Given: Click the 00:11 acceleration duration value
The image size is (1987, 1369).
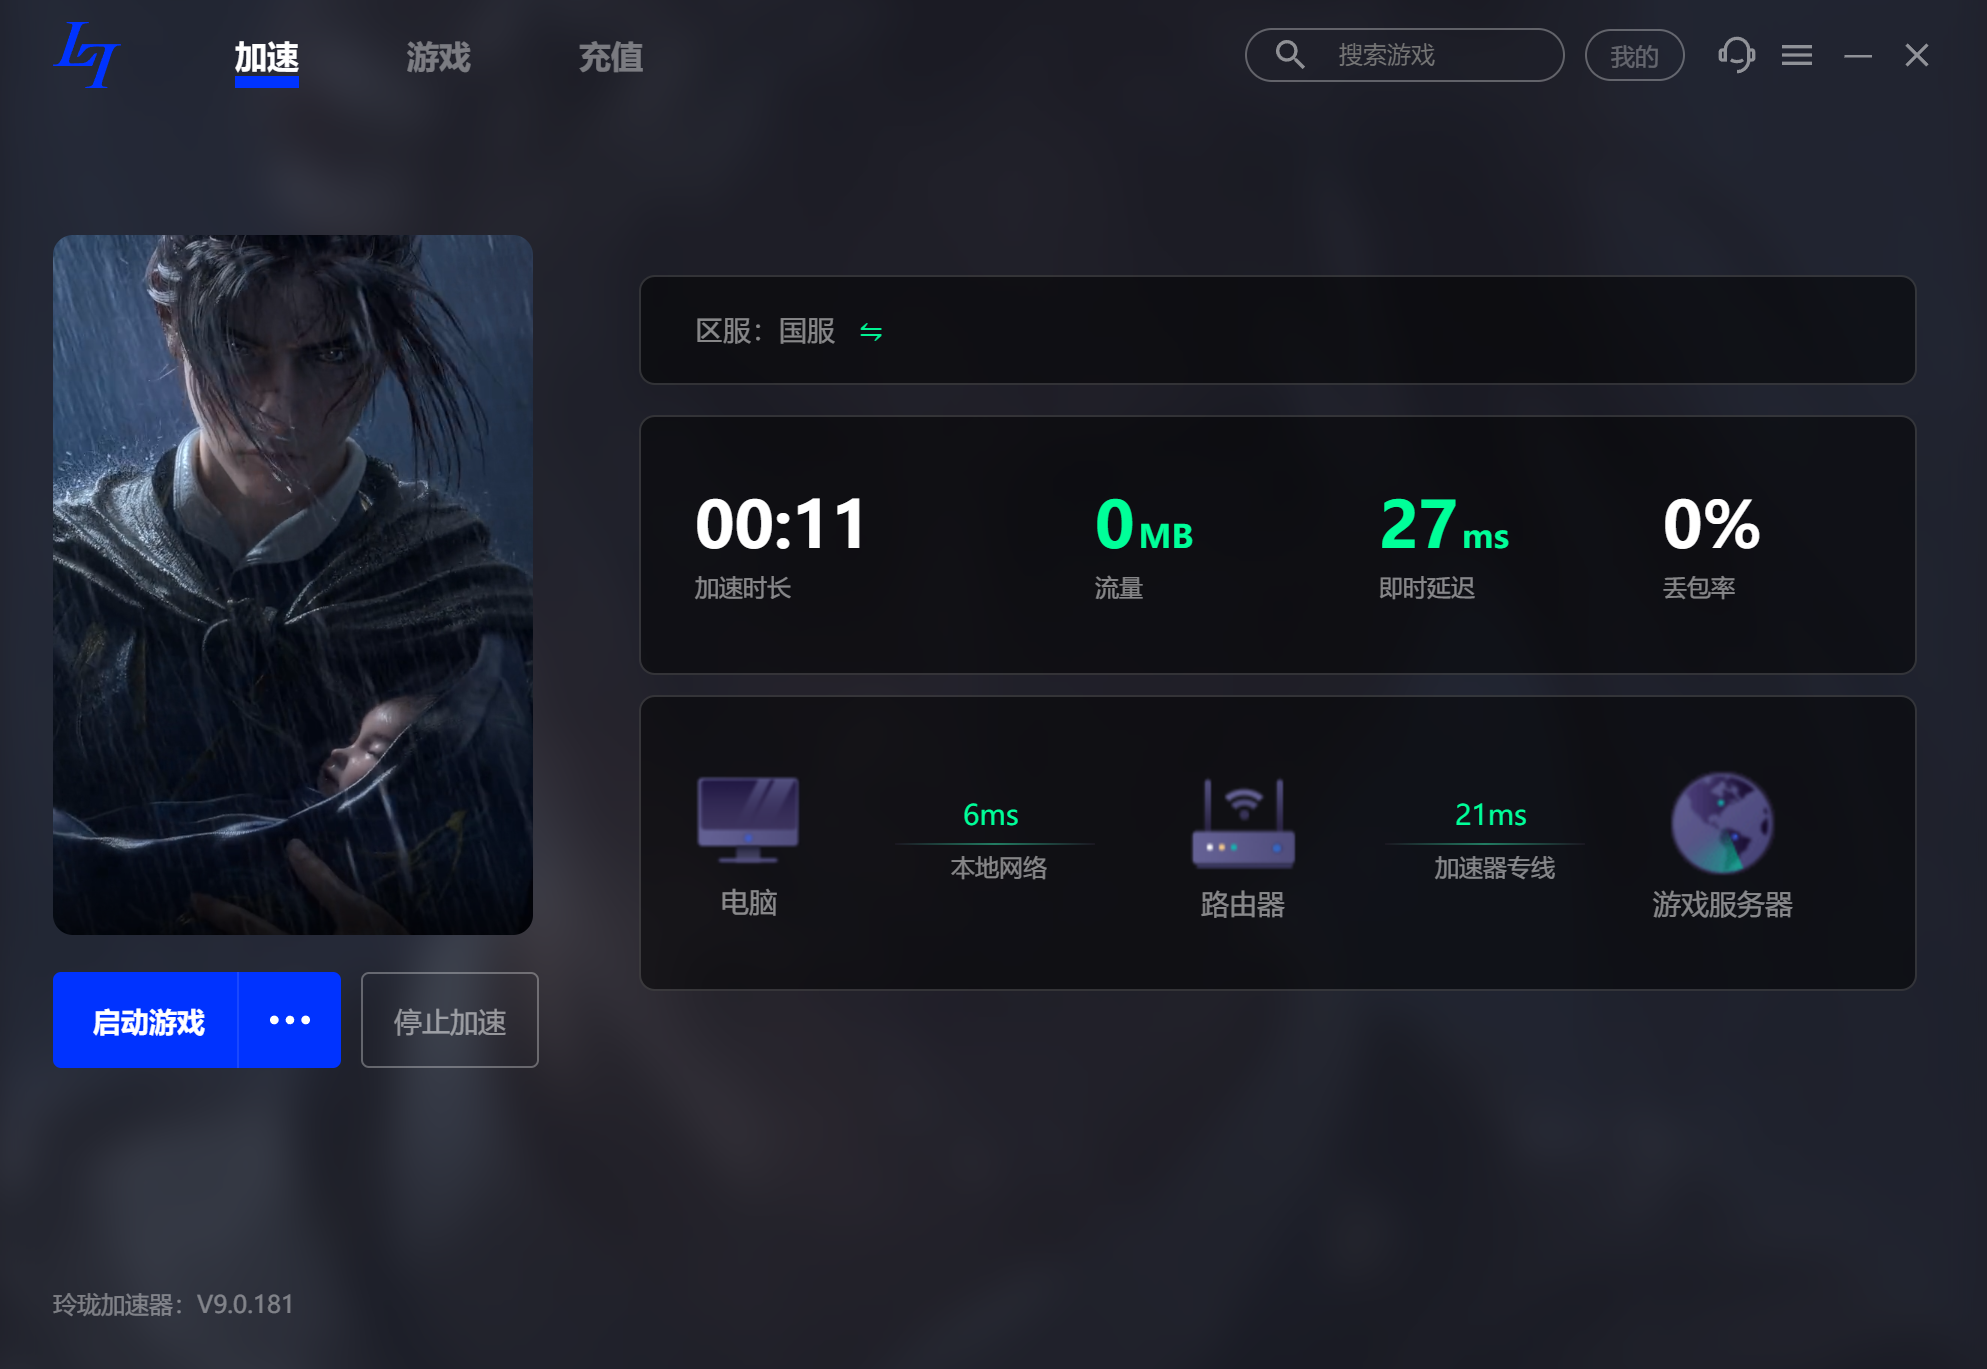Looking at the screenshot, I should [780, 525].
